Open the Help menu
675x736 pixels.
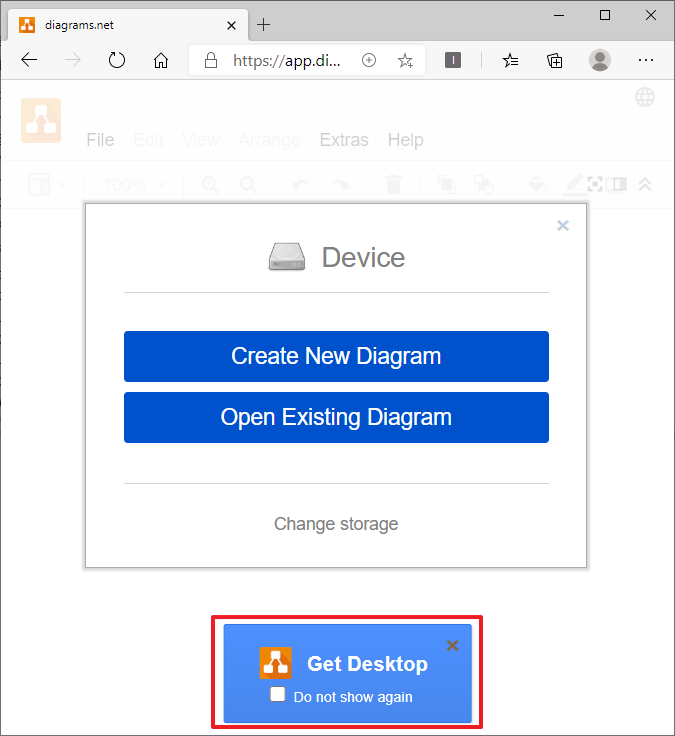(406, 140)
